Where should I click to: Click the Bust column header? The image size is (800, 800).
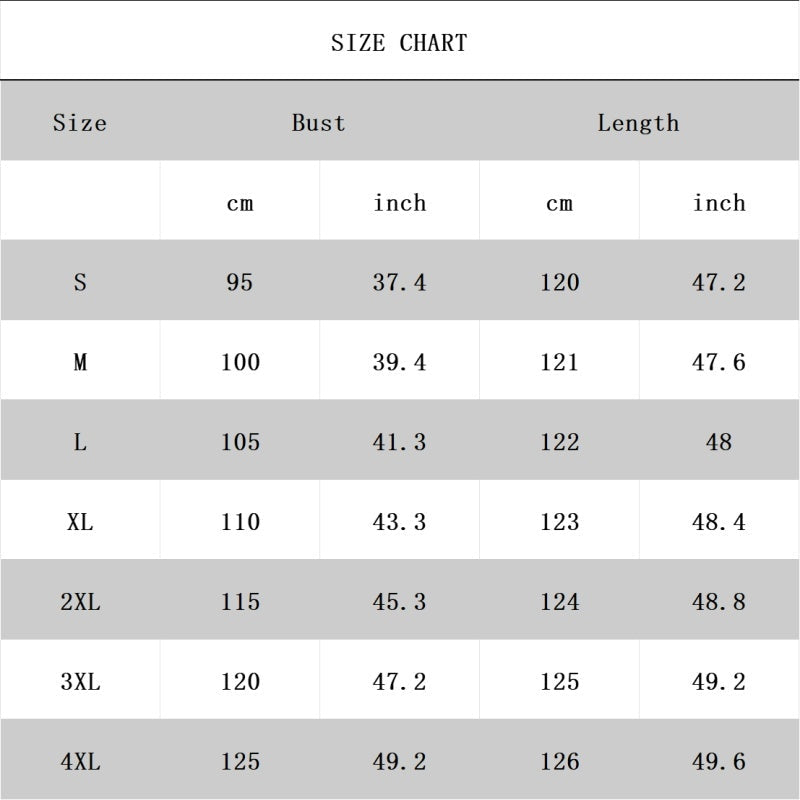tap(319, 123)
